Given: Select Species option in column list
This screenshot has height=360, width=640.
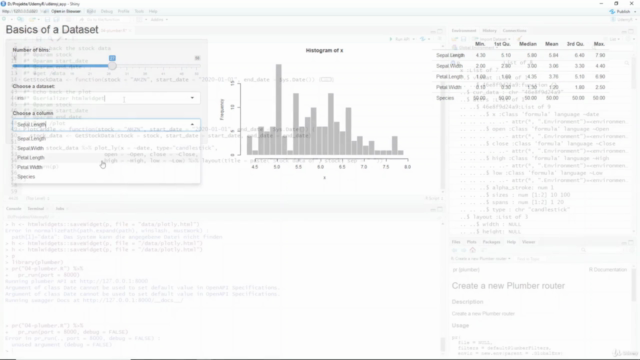Looking at the screenshot, I should pos(106,177).
